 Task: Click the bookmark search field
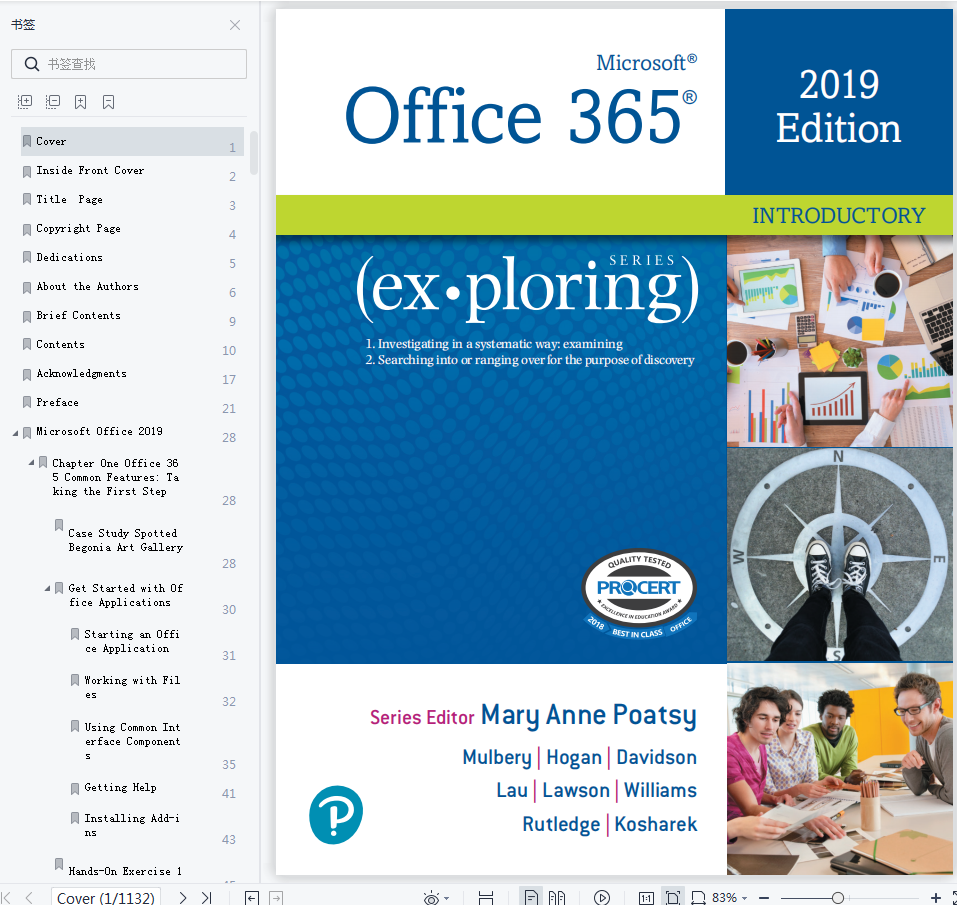click(x=129, y=64)
